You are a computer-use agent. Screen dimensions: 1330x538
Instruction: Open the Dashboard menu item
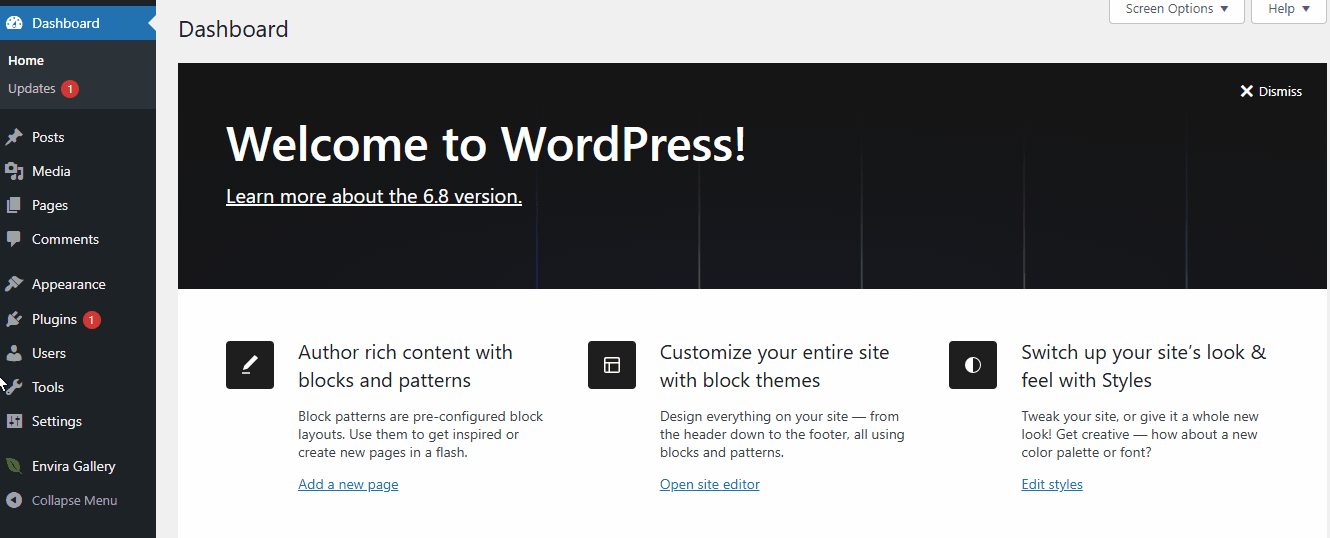[66, 23]
